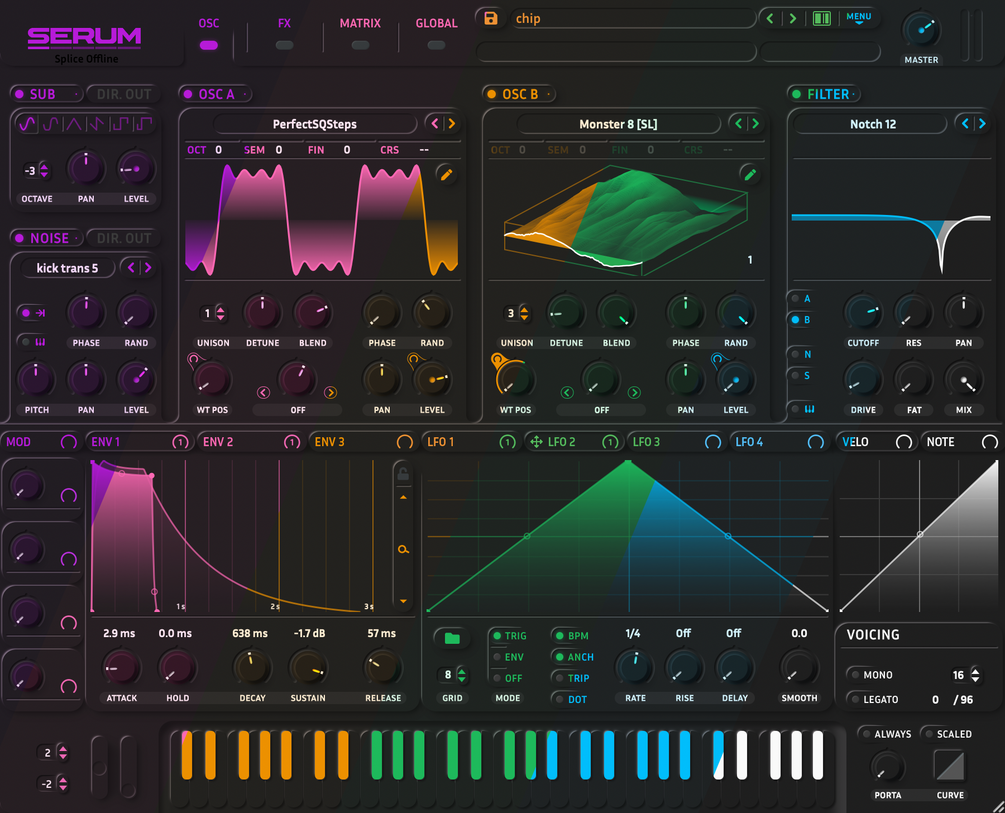Screen dimensions: 1005x813
Task: Click the LFO 2 move crosshair icon
Action: pos(536,442)
